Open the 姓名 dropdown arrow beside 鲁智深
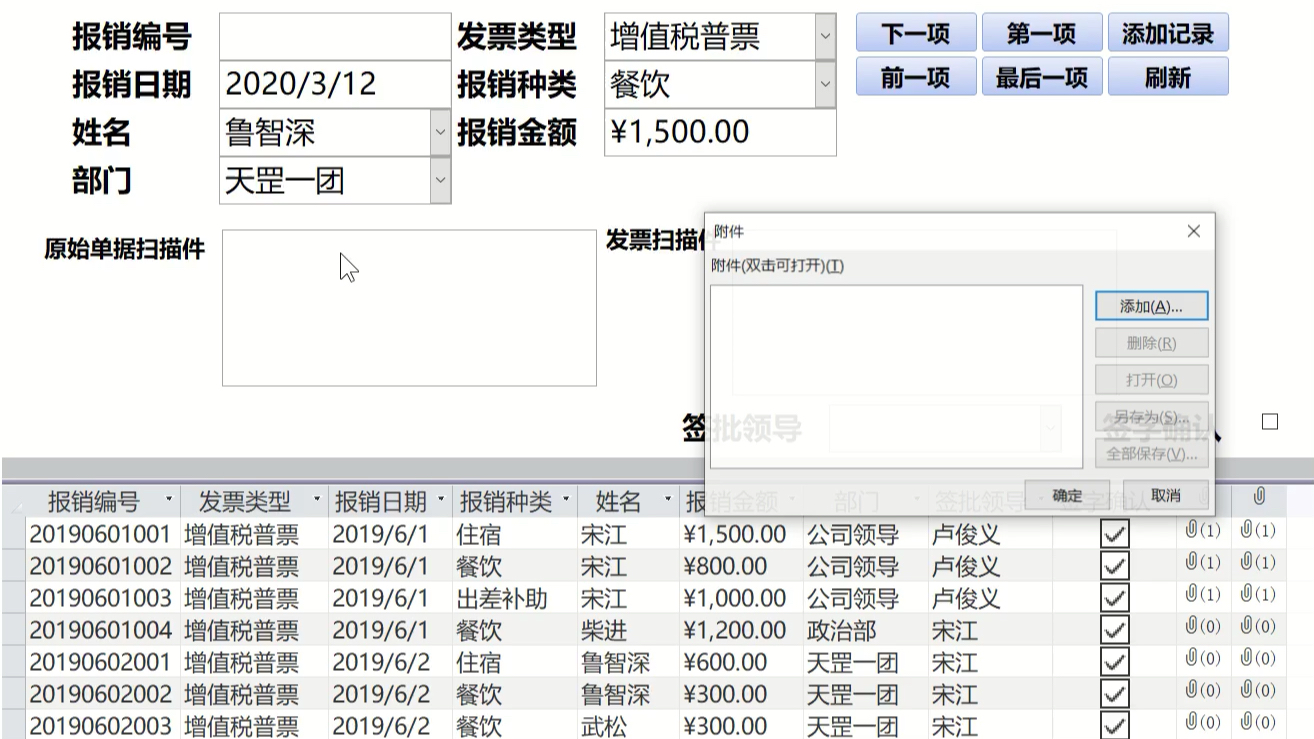The width and height of the screenshot is (1314, 739). (440, 132)
